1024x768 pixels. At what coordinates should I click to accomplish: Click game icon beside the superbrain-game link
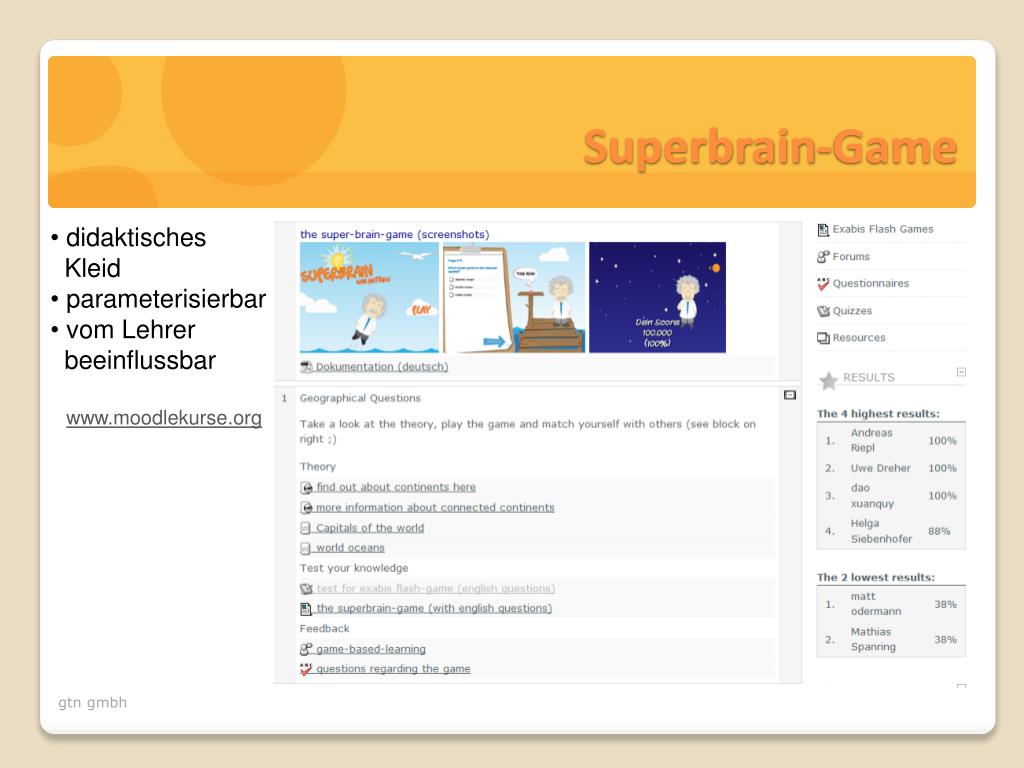click(x=305, y=609)
